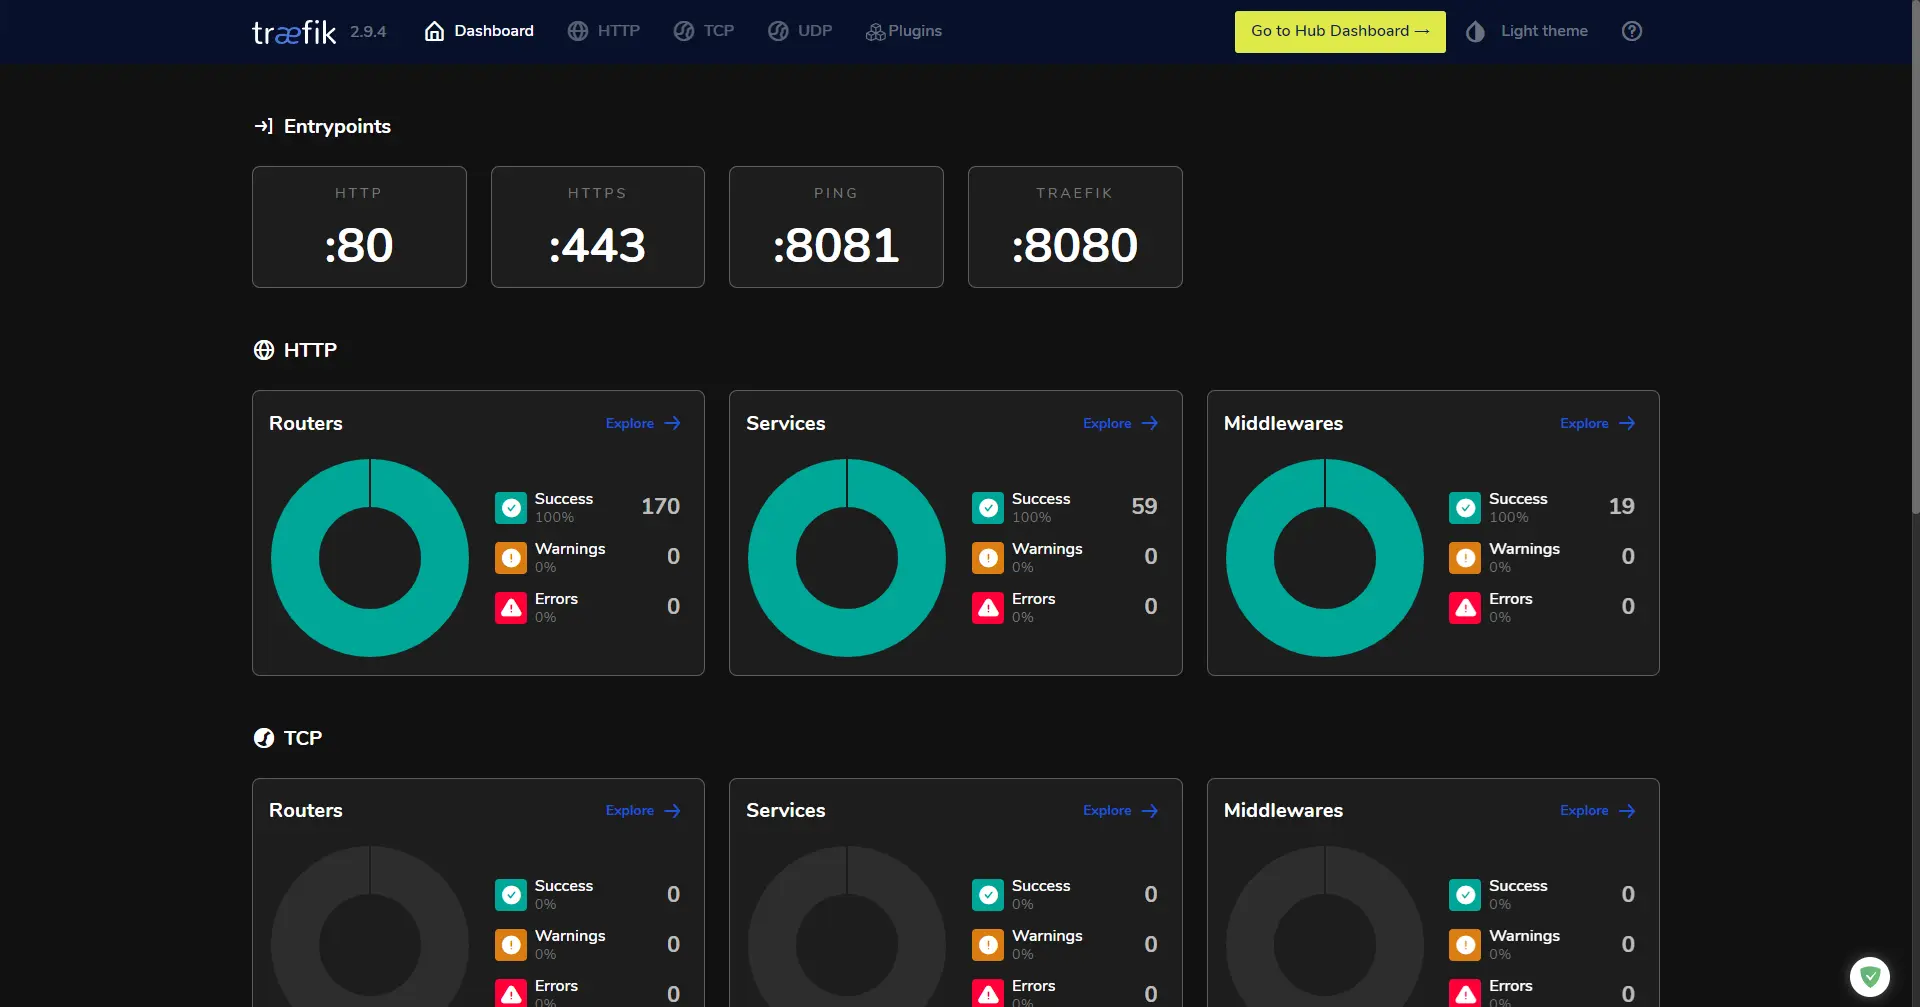The height and width of the screenshot is (1007, 1920).
Task: Go to the UDP navigation tab
Action: (800, 31)
